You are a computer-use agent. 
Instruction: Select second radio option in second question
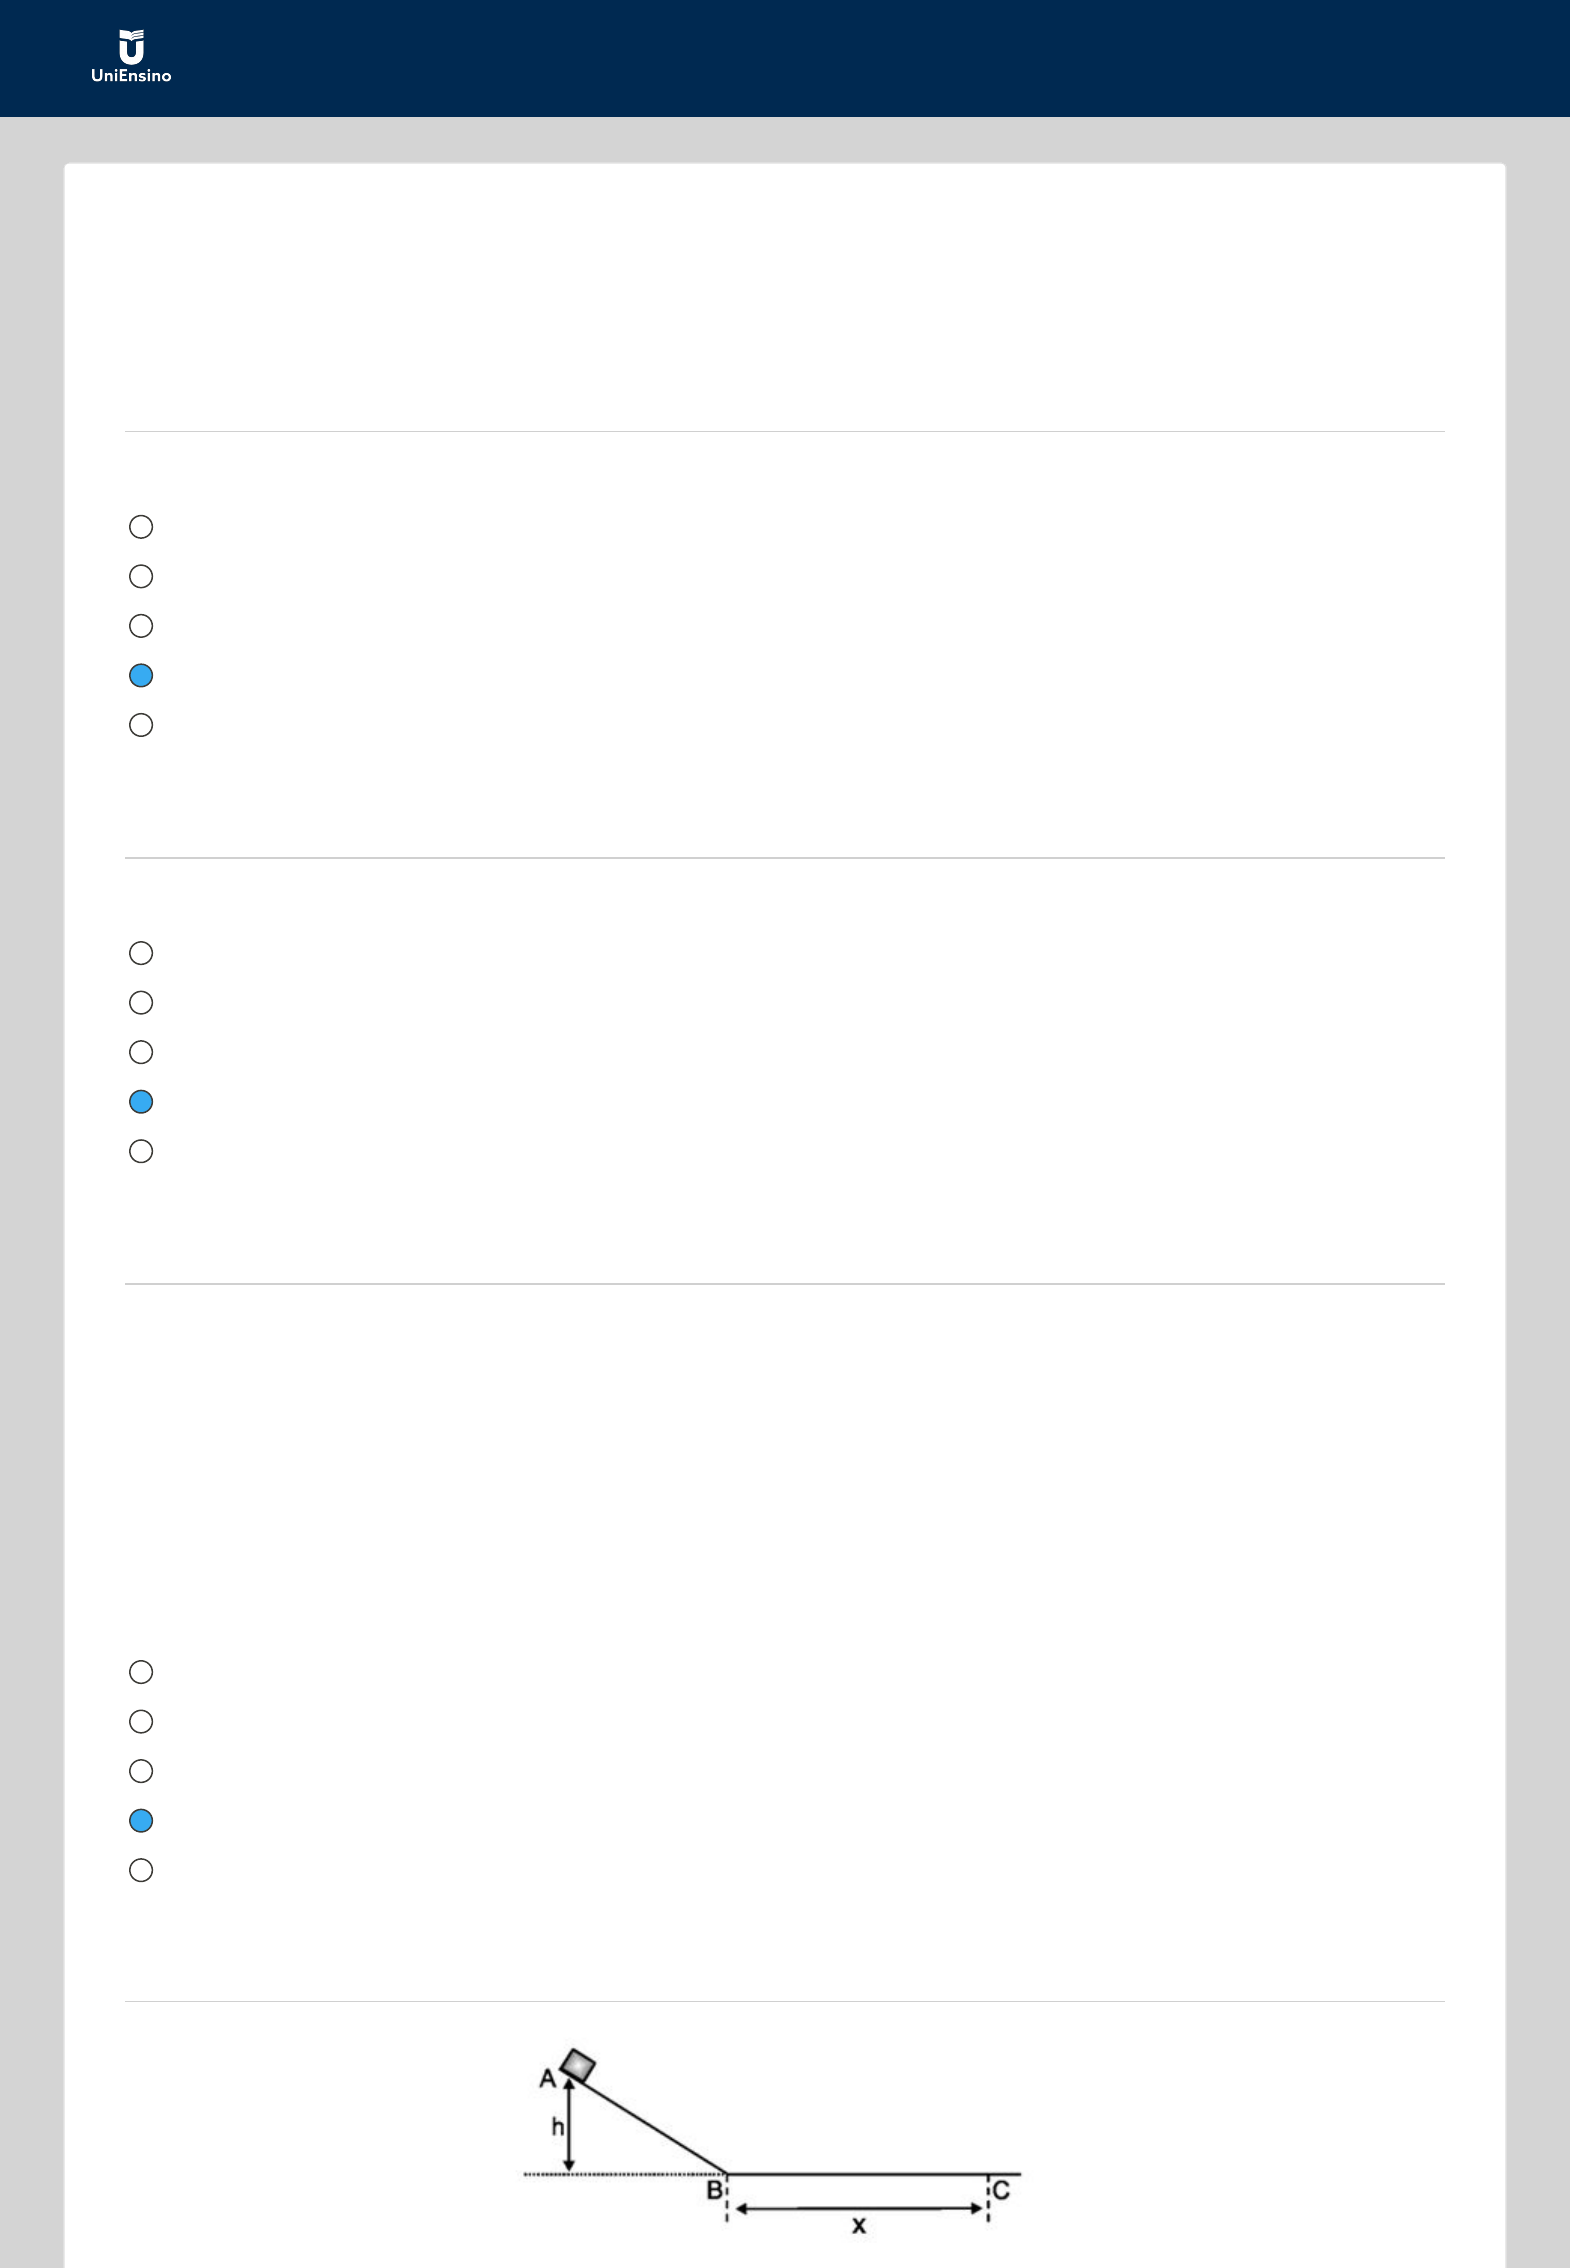(x=141, y=1003)
